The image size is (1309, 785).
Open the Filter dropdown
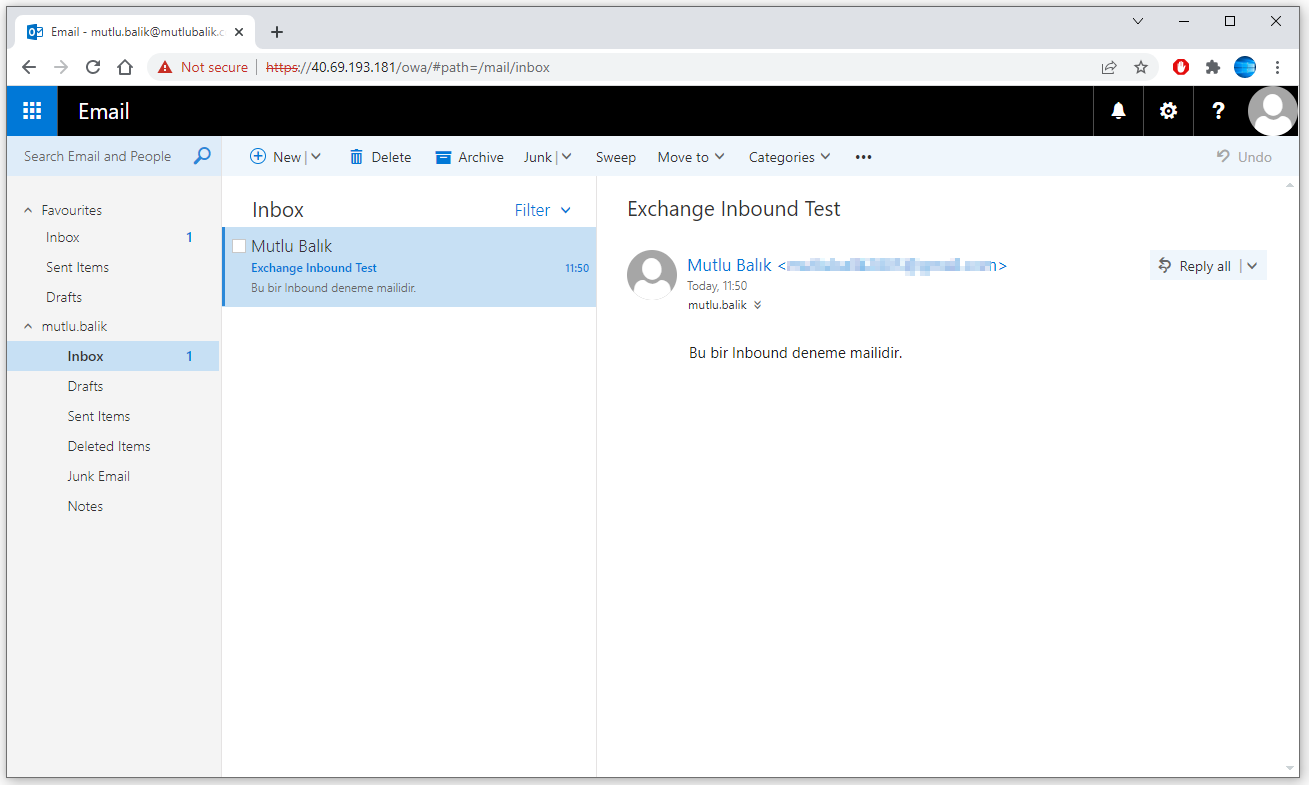[542, 210]
